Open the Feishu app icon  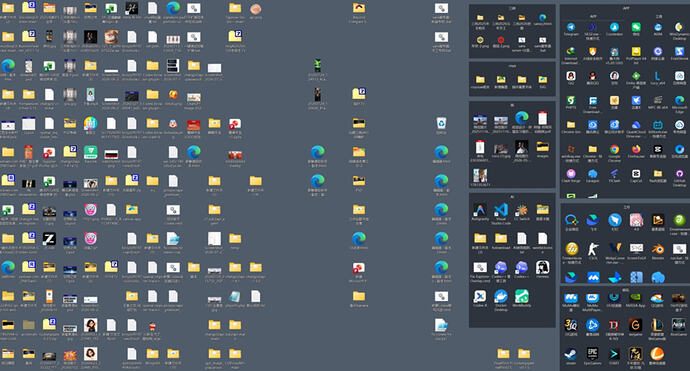pos(592,220)
